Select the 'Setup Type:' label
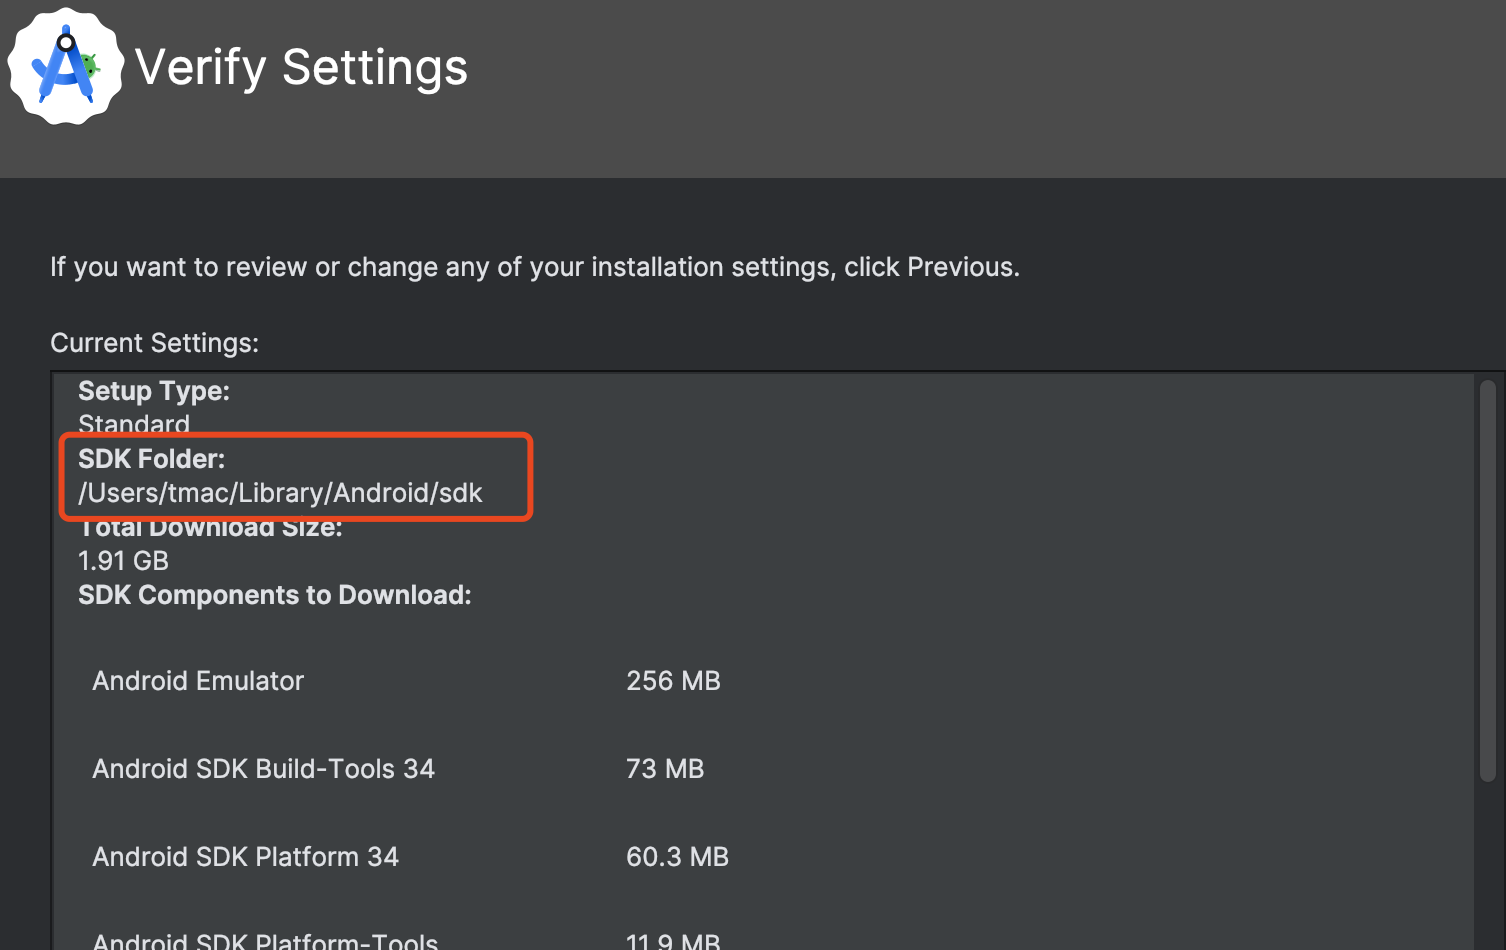Image resolution: width=1506 pixels, height=950 pixels. click(154, 391)
